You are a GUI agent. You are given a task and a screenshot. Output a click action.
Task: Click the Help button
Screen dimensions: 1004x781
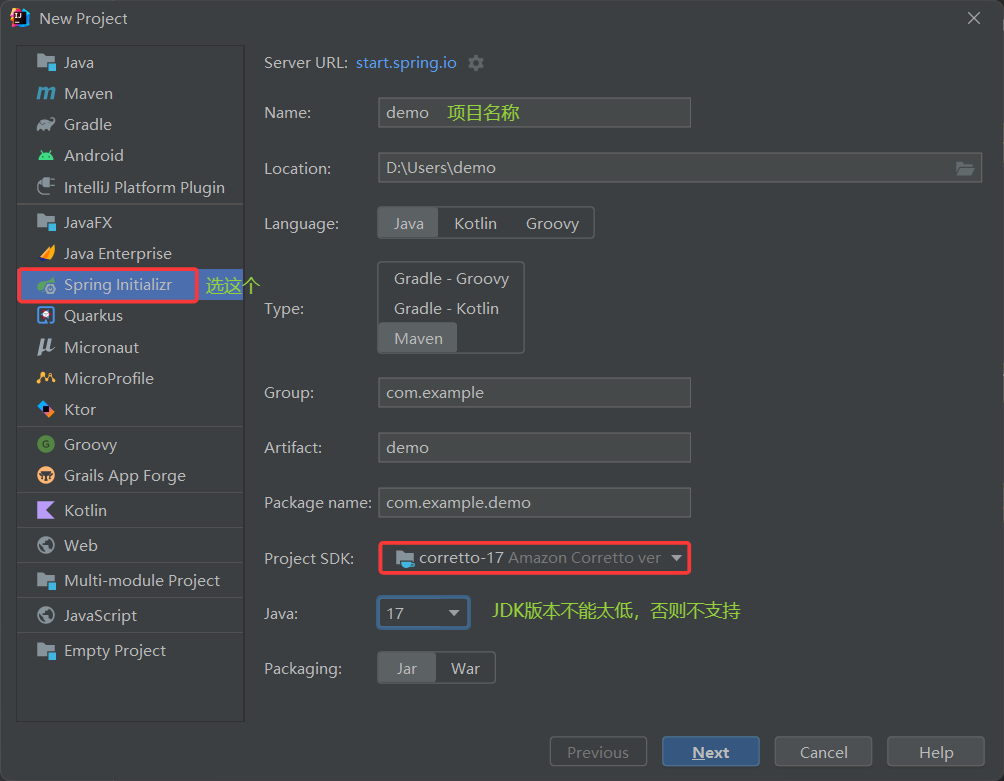936,752
